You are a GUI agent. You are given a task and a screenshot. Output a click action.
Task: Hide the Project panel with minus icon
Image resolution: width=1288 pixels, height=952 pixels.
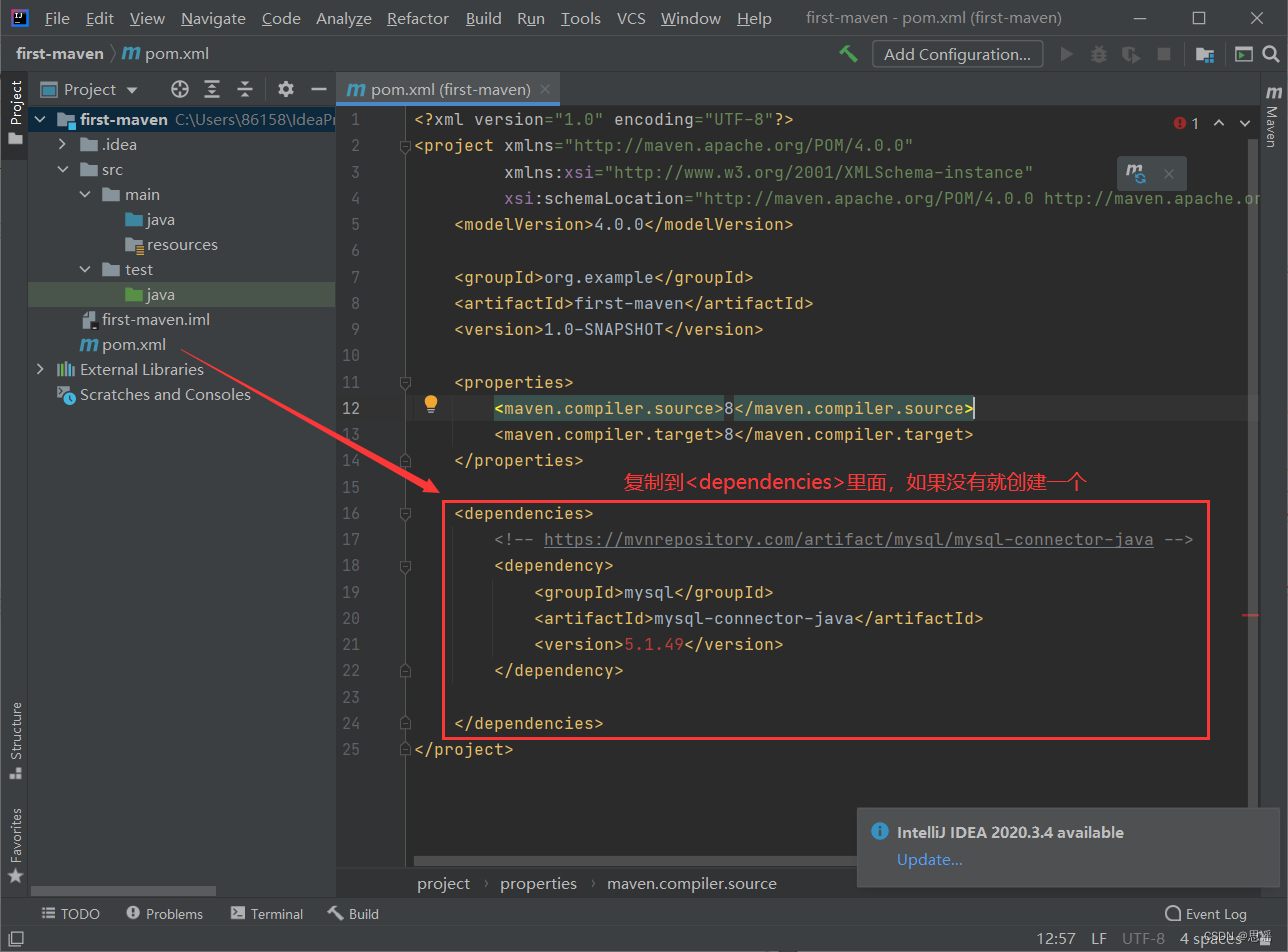319,89
